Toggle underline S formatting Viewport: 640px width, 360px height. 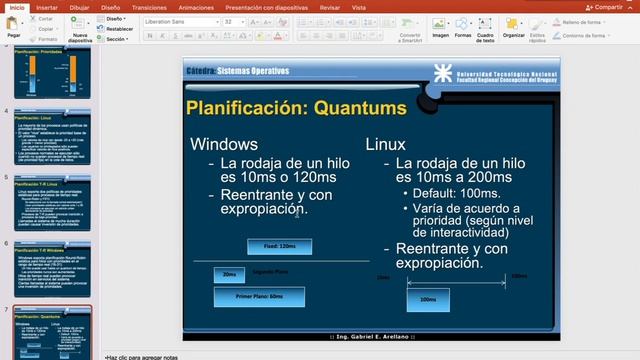(176, 36)
